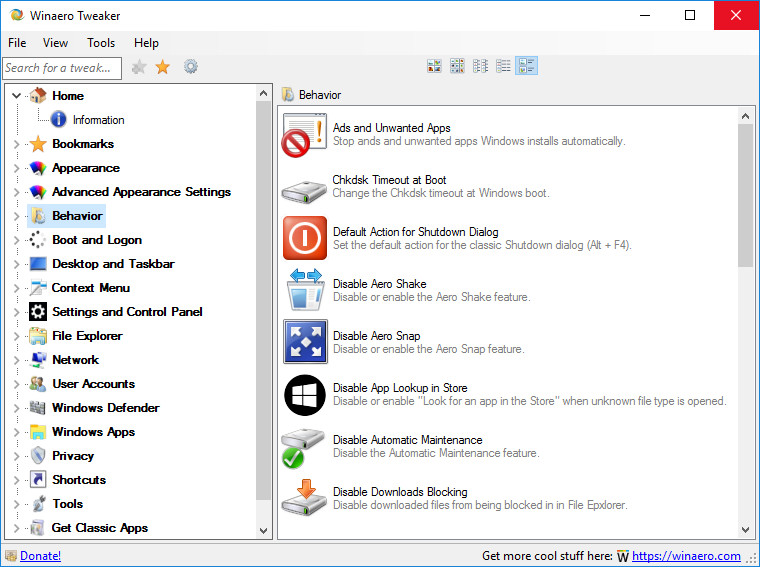Image resolution: width=760 pixels, height=567 pixels.
Task: Click the Disable Aero Snap icon
Action: [x=304, y=342]
